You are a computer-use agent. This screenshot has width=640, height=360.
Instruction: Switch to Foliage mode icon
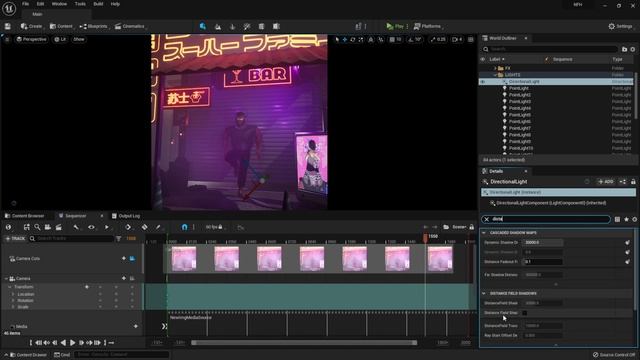coord(233,26)
